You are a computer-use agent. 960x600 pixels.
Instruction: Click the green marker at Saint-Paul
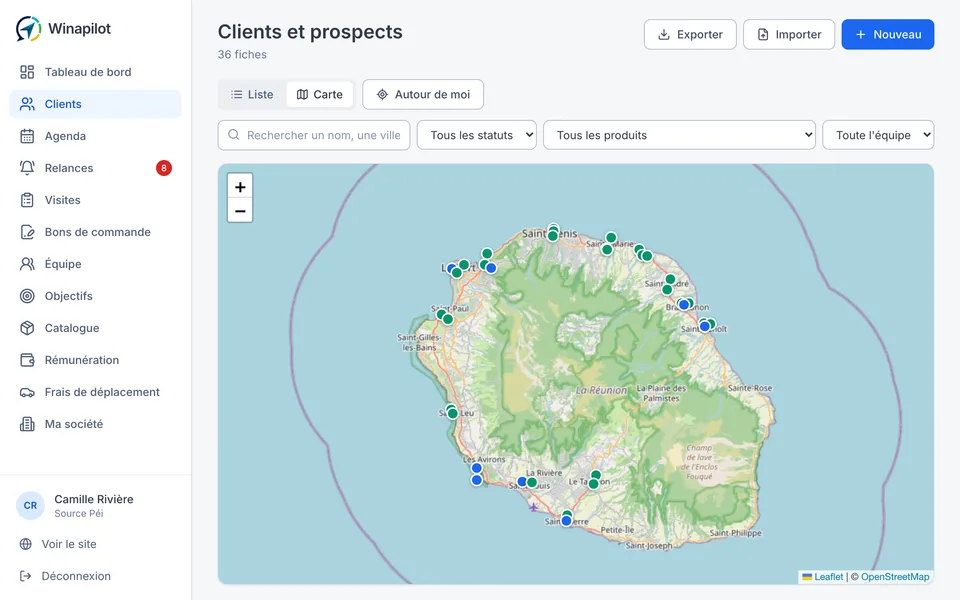(x=448, y=319)
